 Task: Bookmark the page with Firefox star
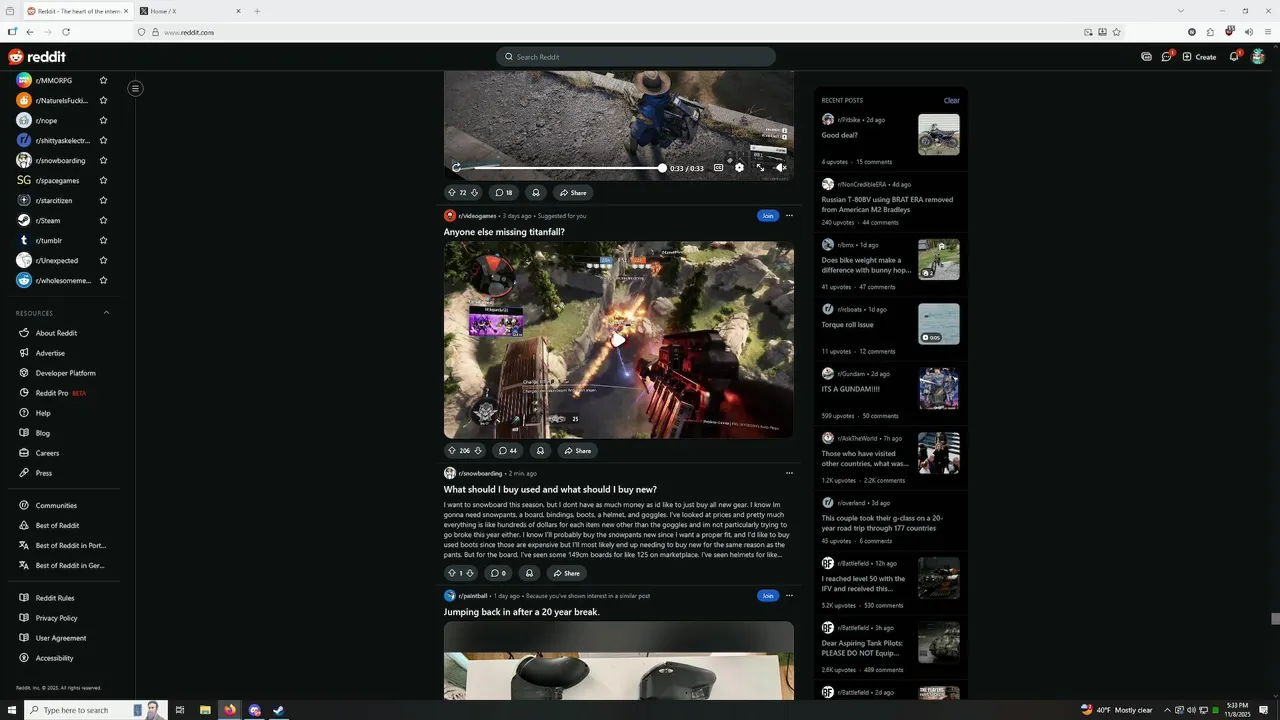(1116, 32)
